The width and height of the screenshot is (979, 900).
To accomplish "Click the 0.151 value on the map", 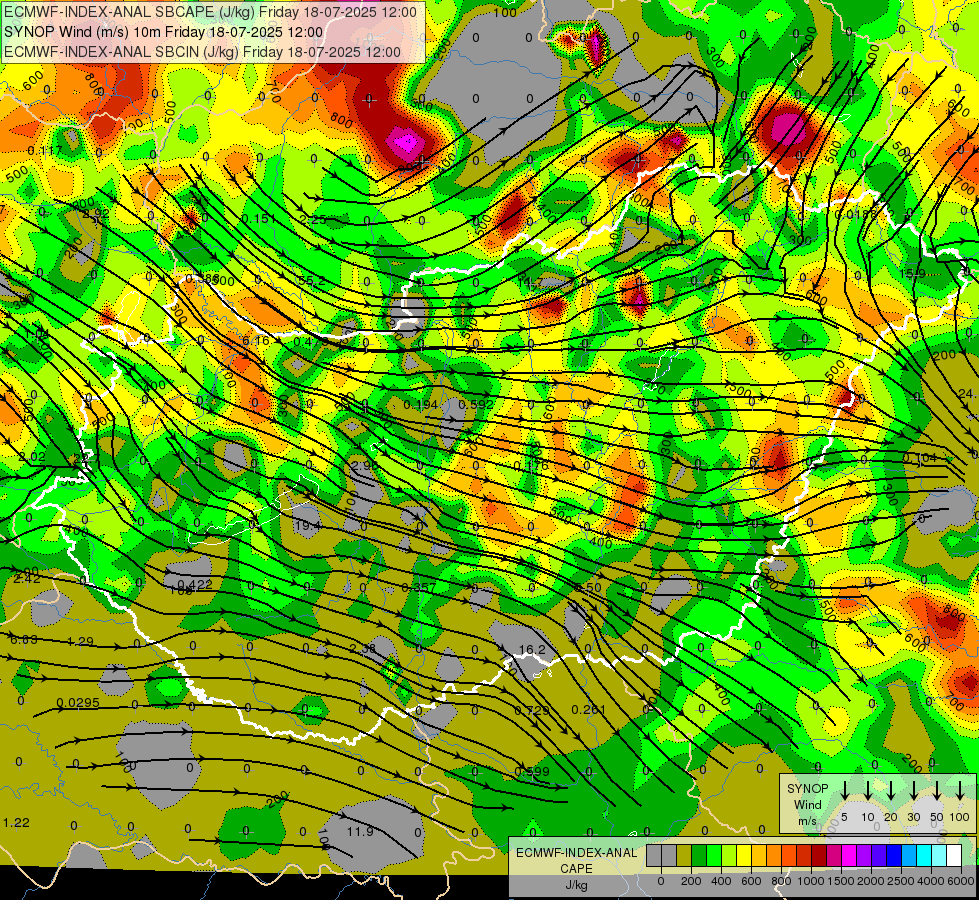I will pyautogui.click(x=258, y=218).
